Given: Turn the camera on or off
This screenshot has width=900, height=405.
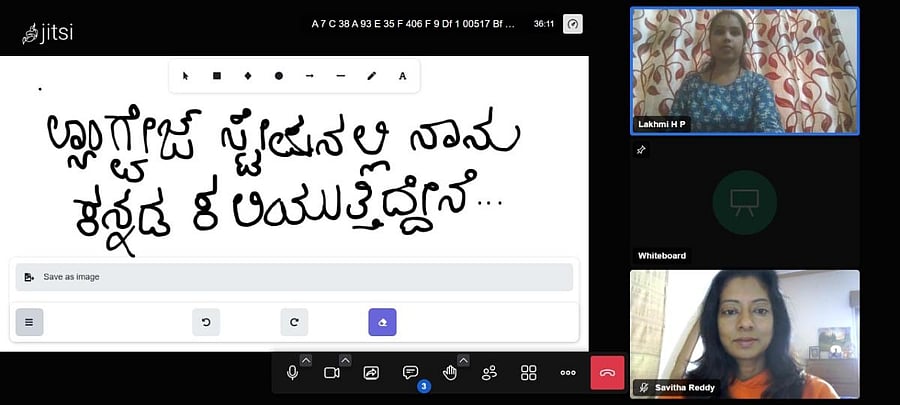Looking at the screenshot, I should pyautogui.click(x=331, y=373).
